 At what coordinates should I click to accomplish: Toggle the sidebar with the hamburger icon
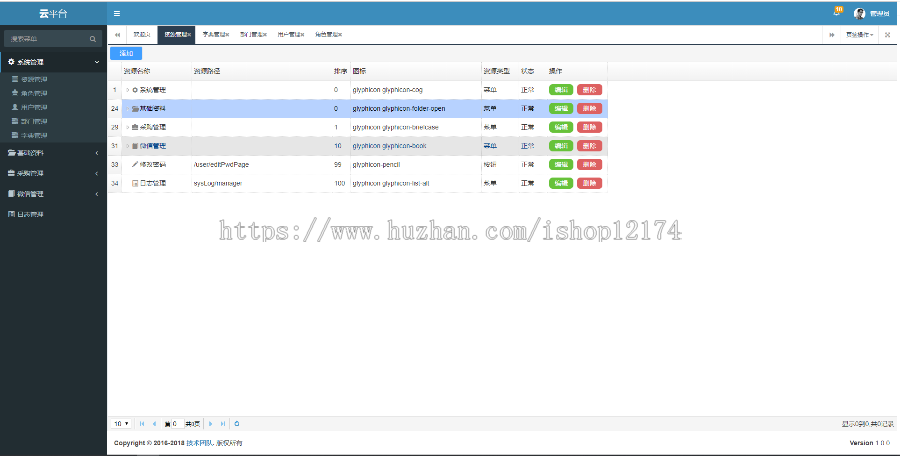(117, 14)
